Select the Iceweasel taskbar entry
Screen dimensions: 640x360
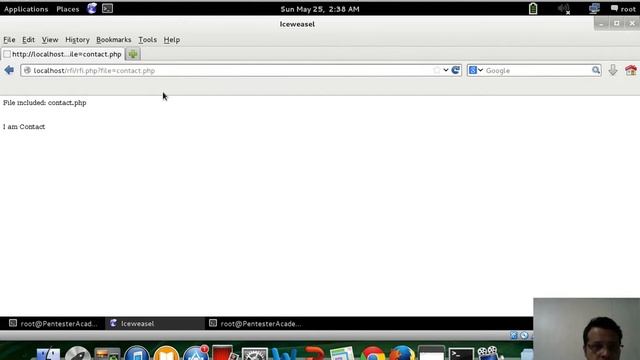(x=155, y=324)
